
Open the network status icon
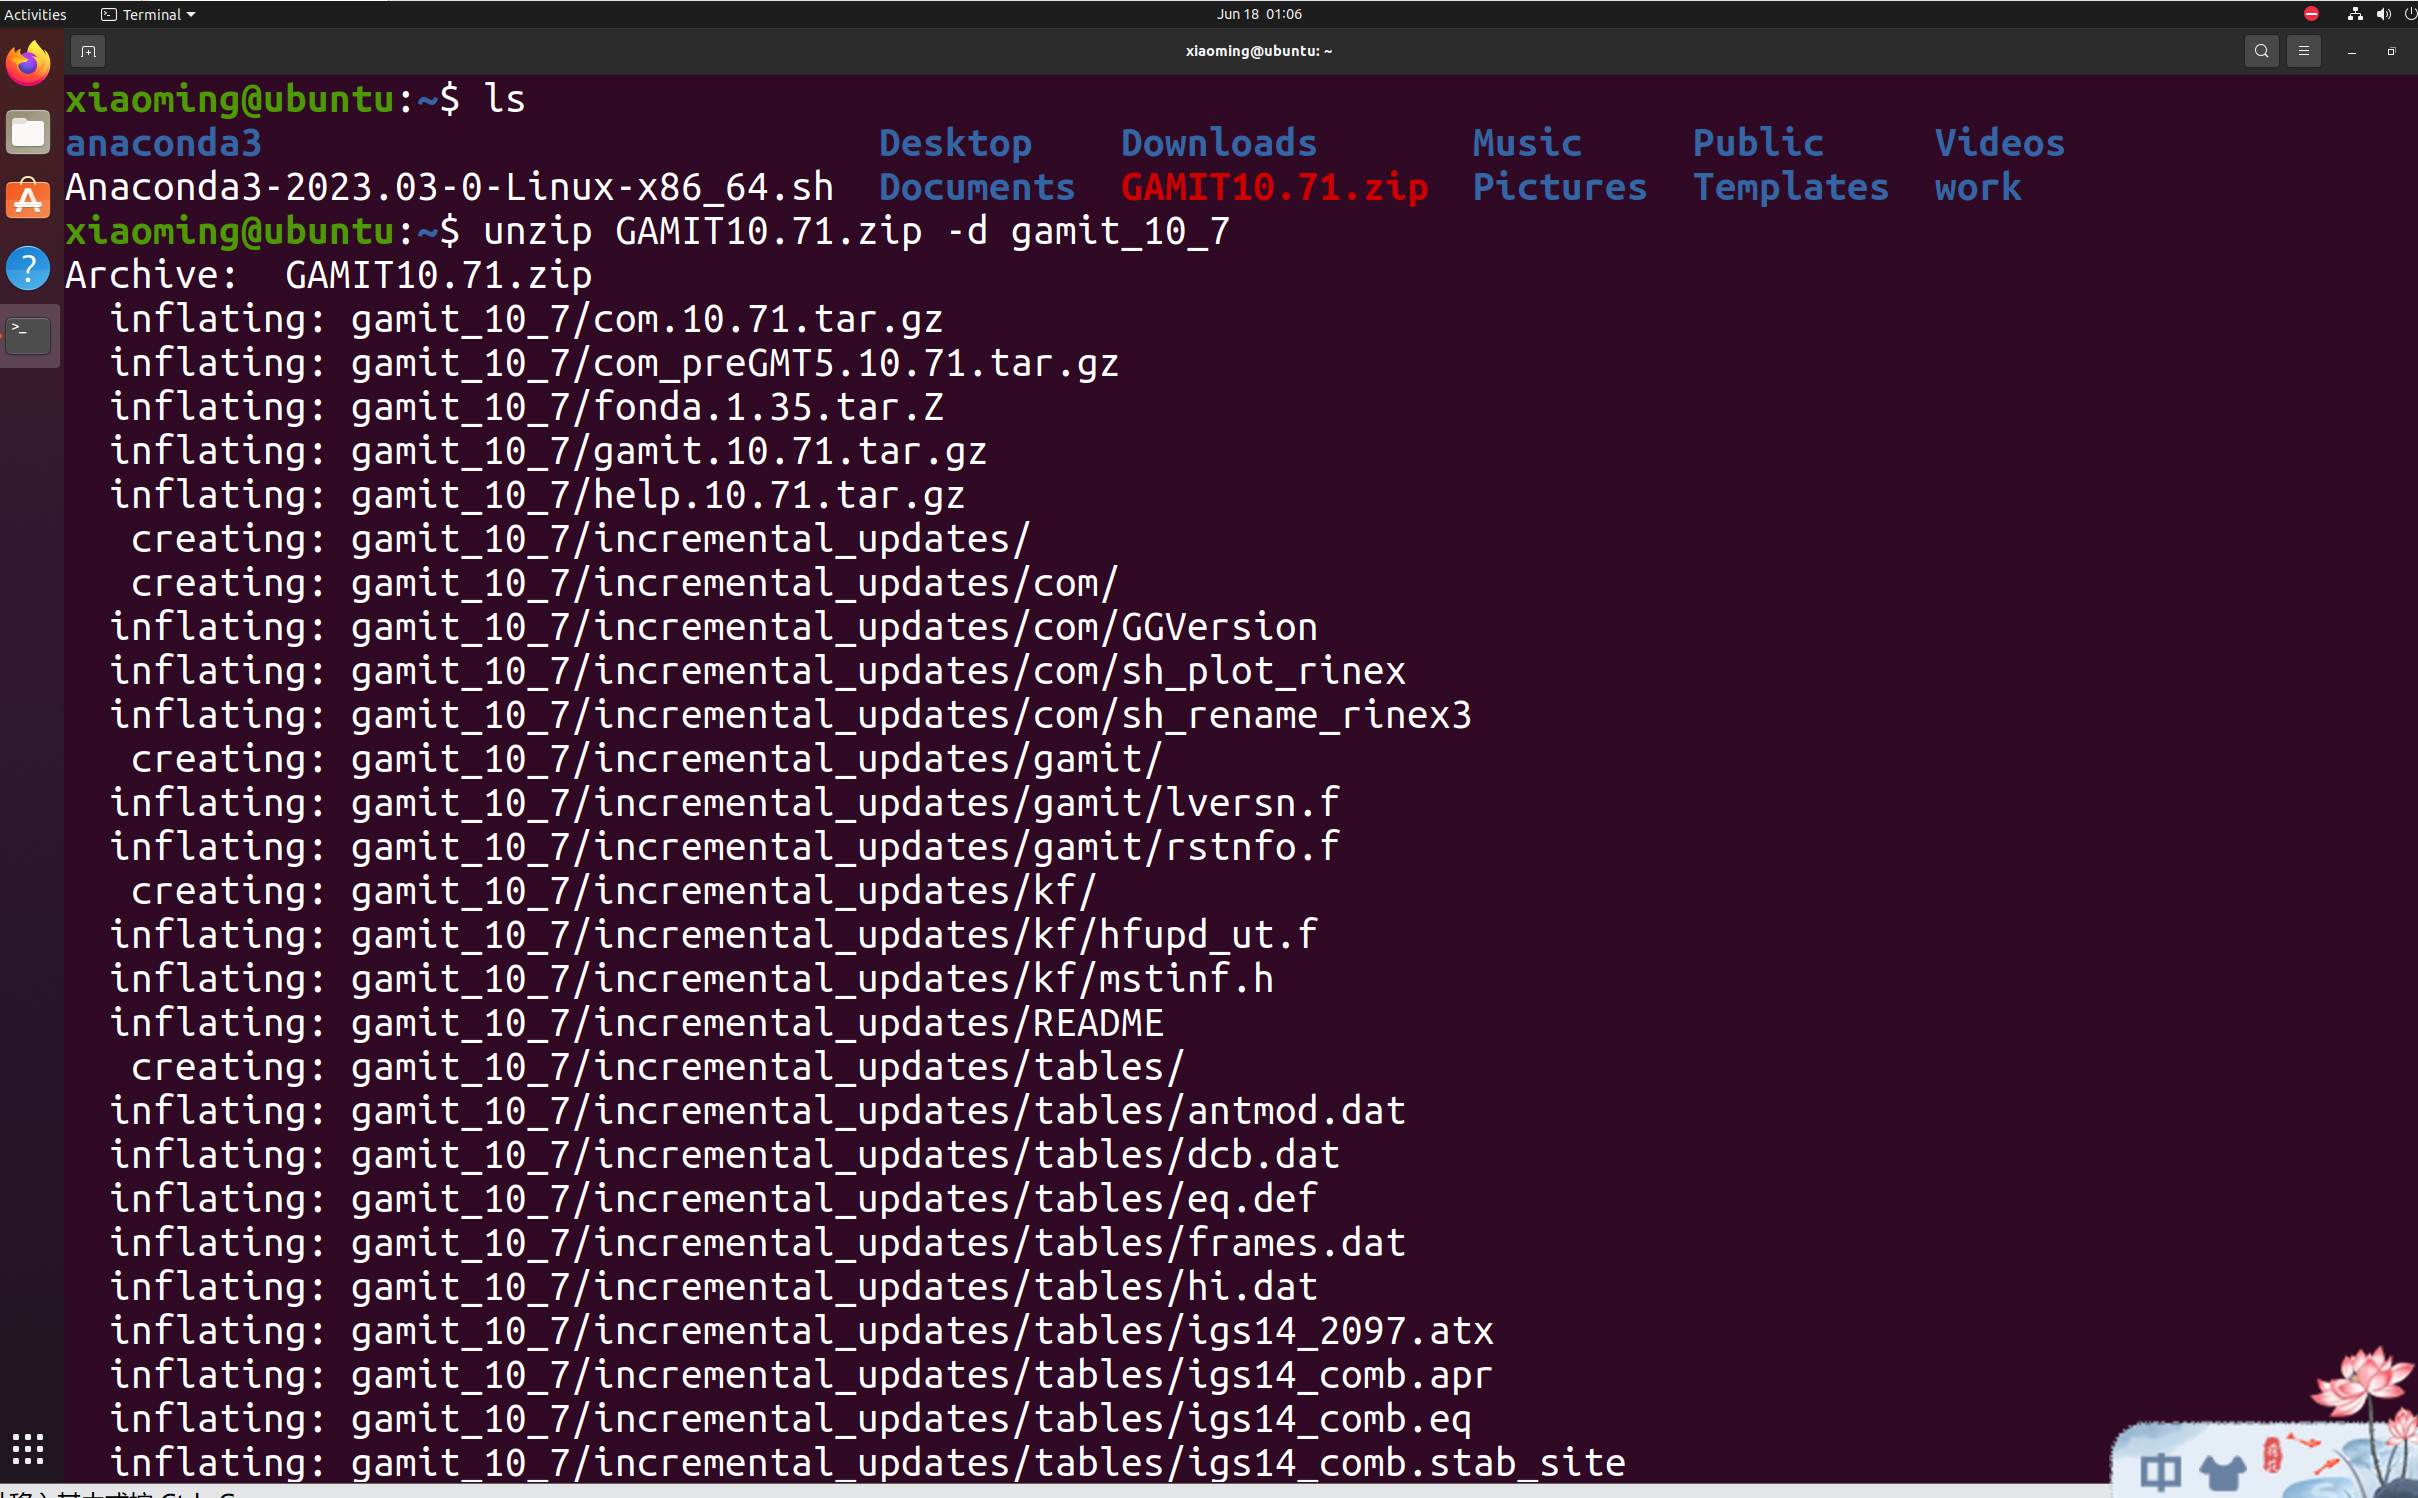tap(2355, 14)
